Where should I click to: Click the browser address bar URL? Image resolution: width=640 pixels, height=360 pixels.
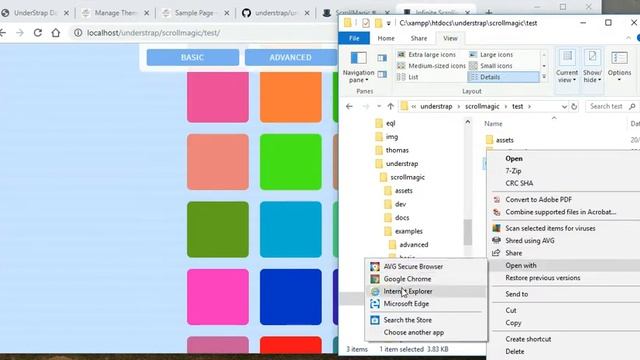[x=153, y=33]
